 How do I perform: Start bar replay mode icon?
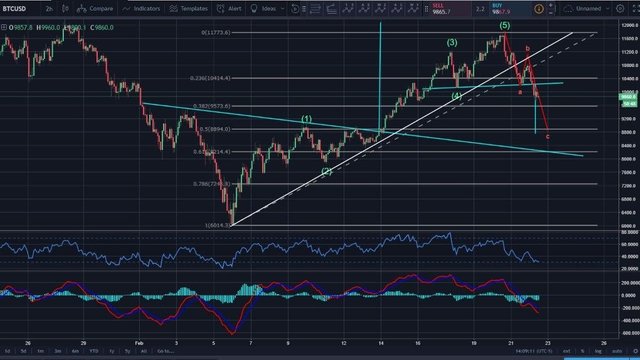tap(295, 9)
